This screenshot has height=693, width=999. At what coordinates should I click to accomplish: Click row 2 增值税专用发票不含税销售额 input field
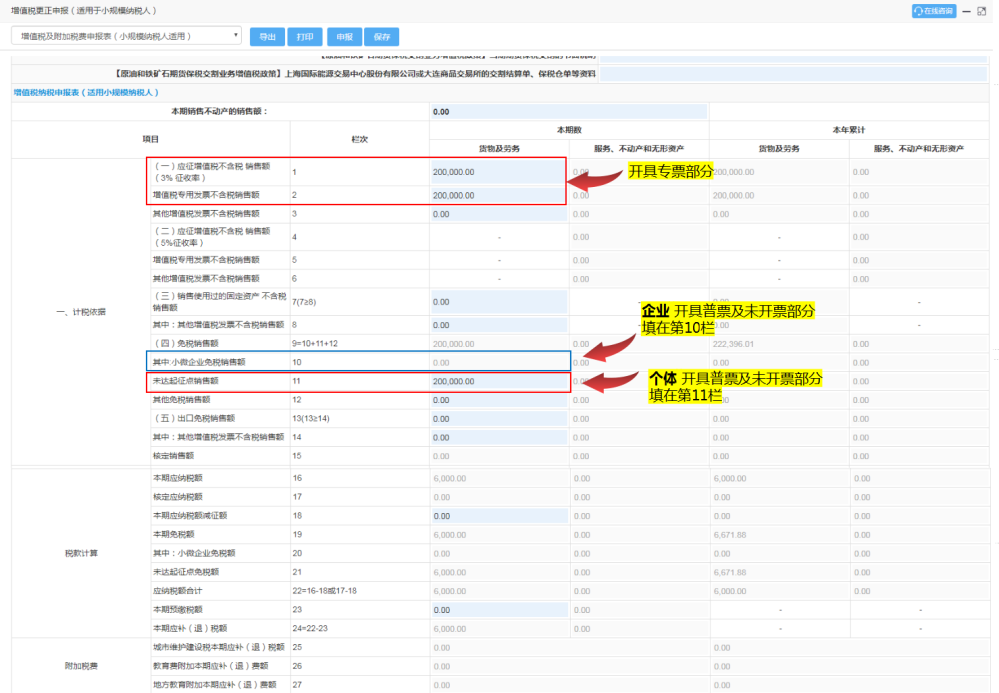pos(498,196)
